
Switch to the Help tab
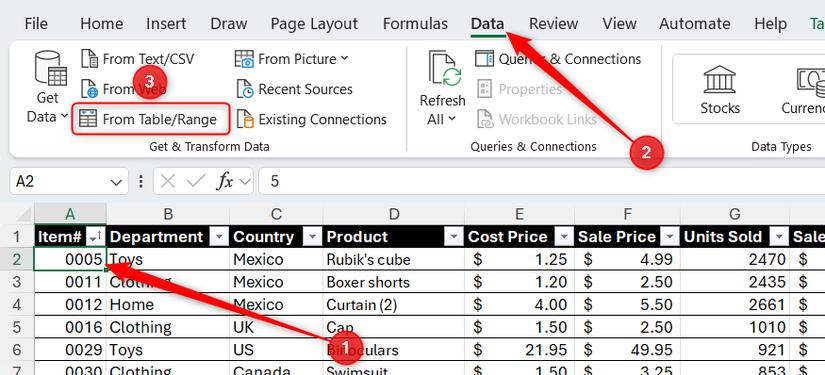770,24
